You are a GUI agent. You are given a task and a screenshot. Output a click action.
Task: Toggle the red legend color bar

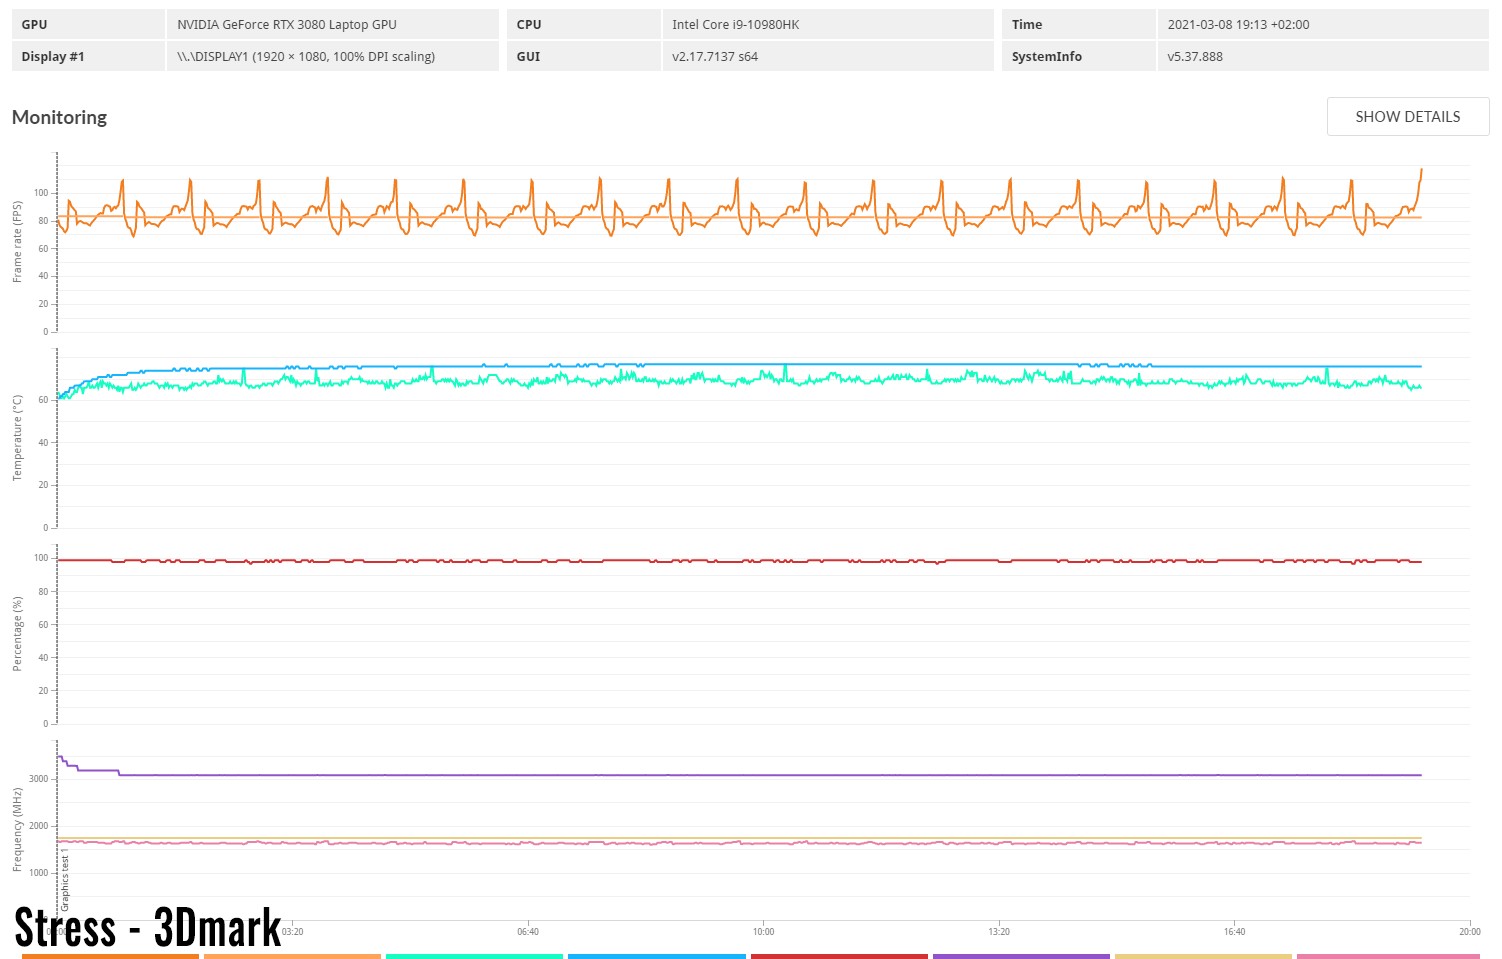pyautogui.click(x=839, y=955)
